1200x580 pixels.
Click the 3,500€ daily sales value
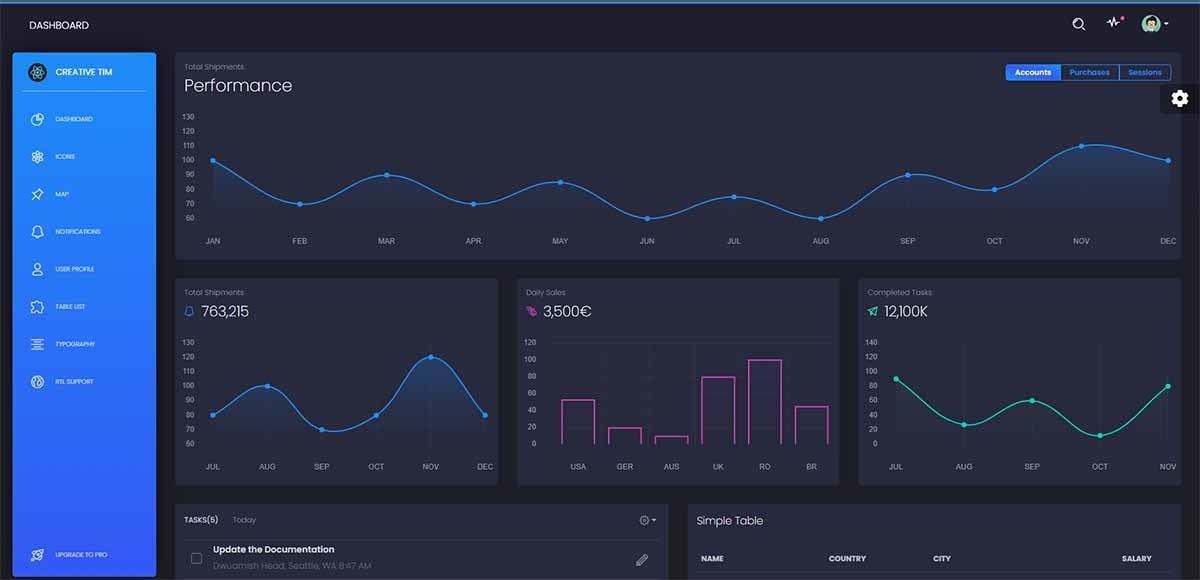567,312
